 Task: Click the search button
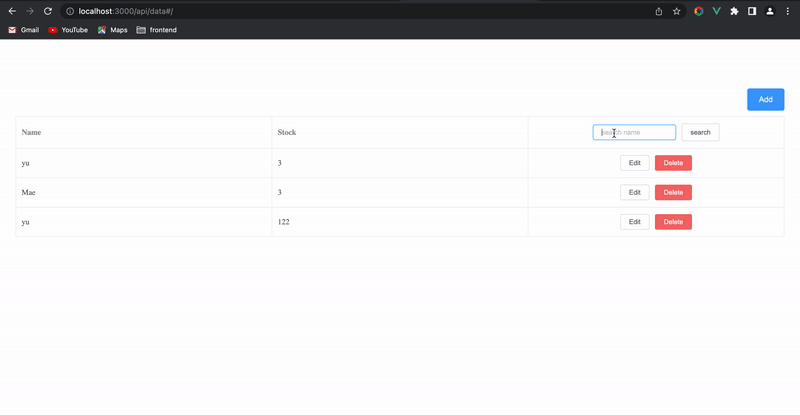700,132
